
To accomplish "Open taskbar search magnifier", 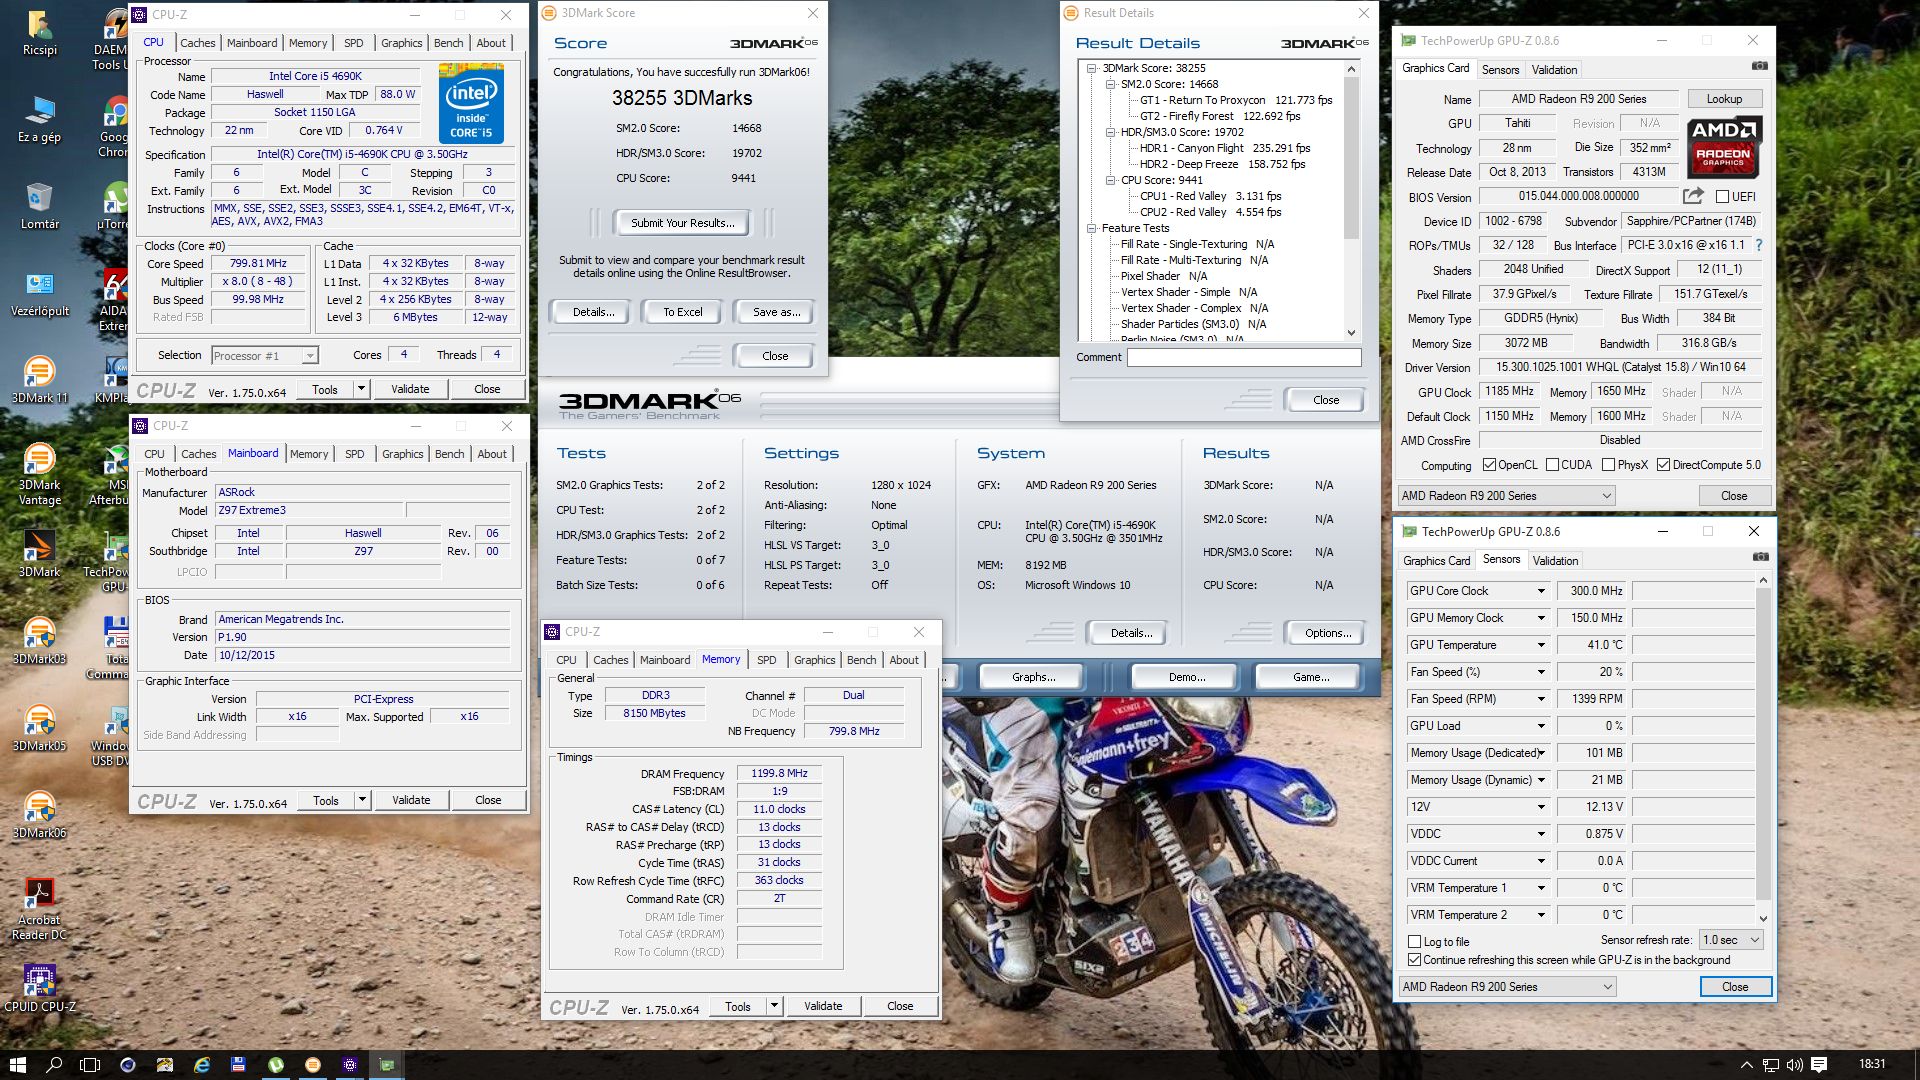I will 54,1065.
